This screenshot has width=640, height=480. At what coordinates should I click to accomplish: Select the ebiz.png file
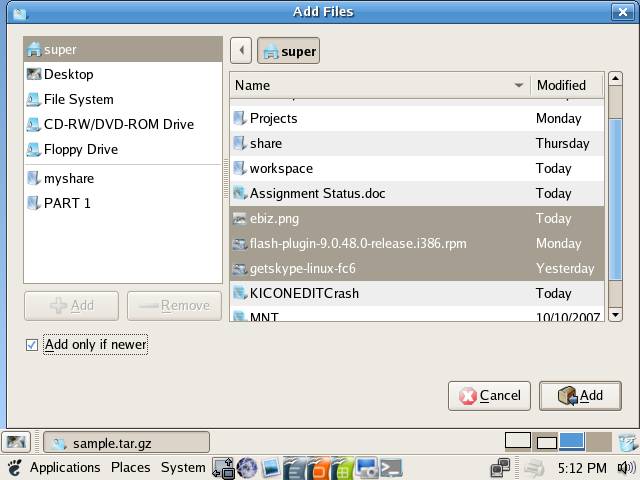tap(274, 218)
